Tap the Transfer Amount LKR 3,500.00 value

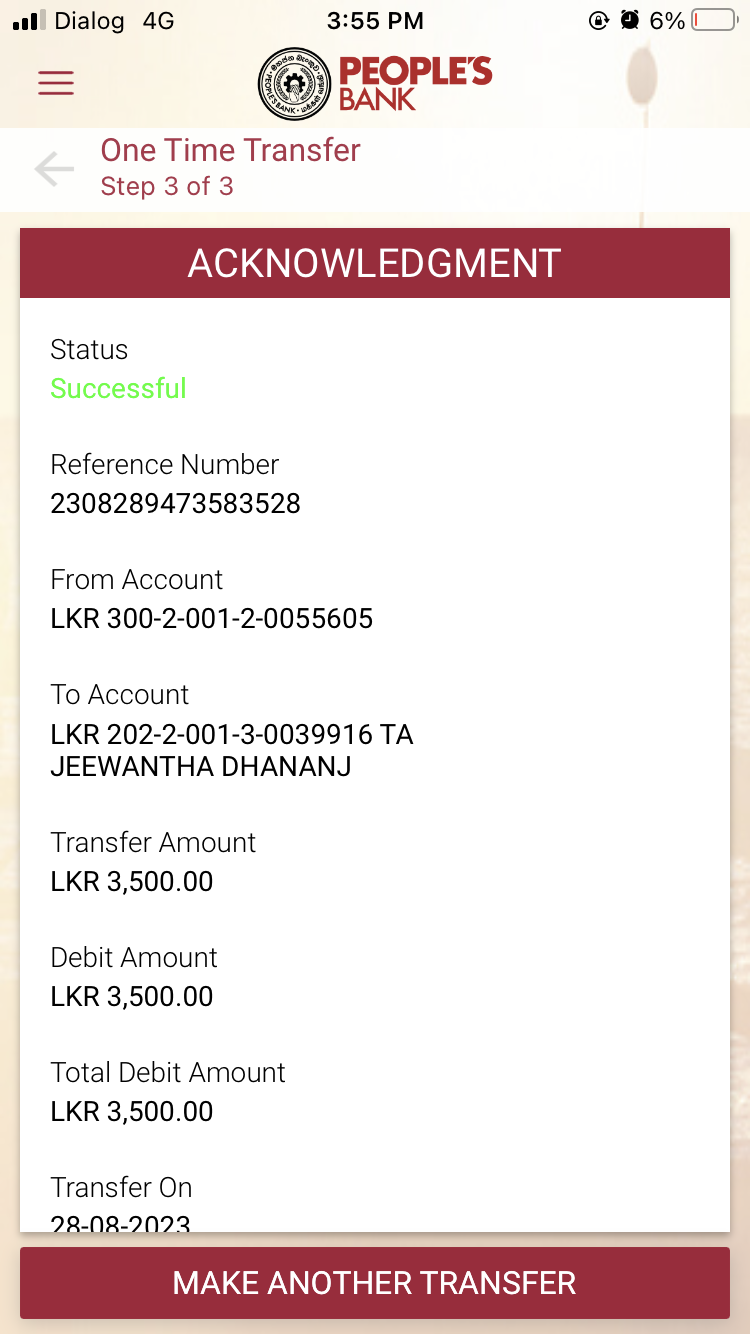click(131, 881)
